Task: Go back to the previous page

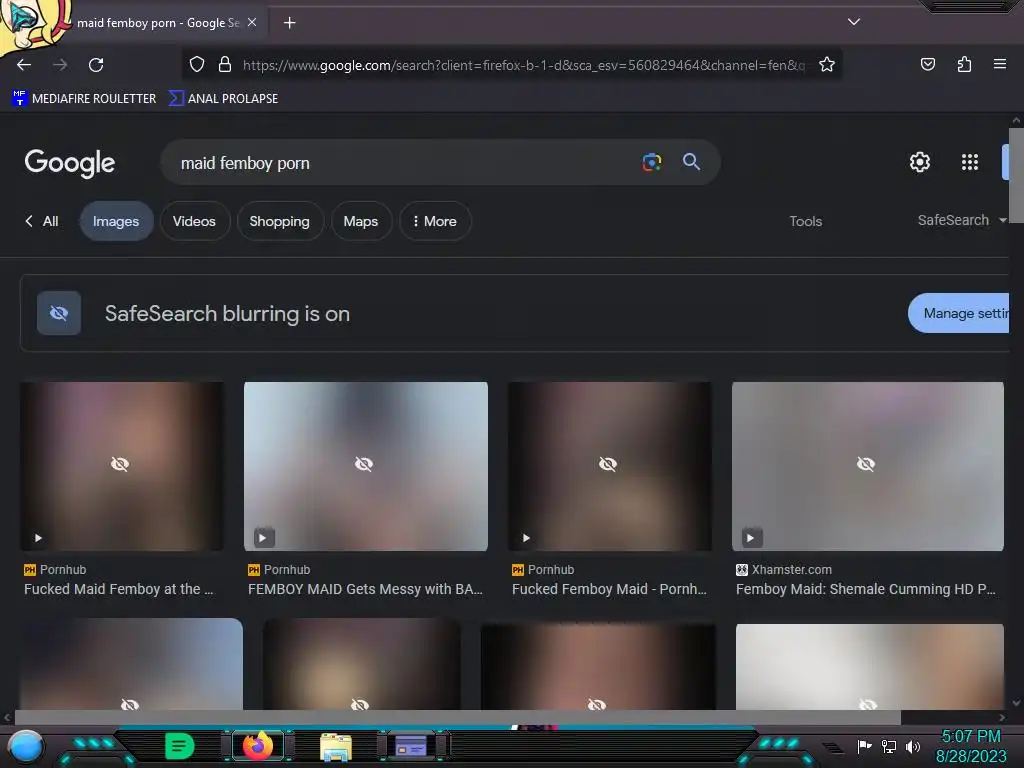Action: [24, 65]
